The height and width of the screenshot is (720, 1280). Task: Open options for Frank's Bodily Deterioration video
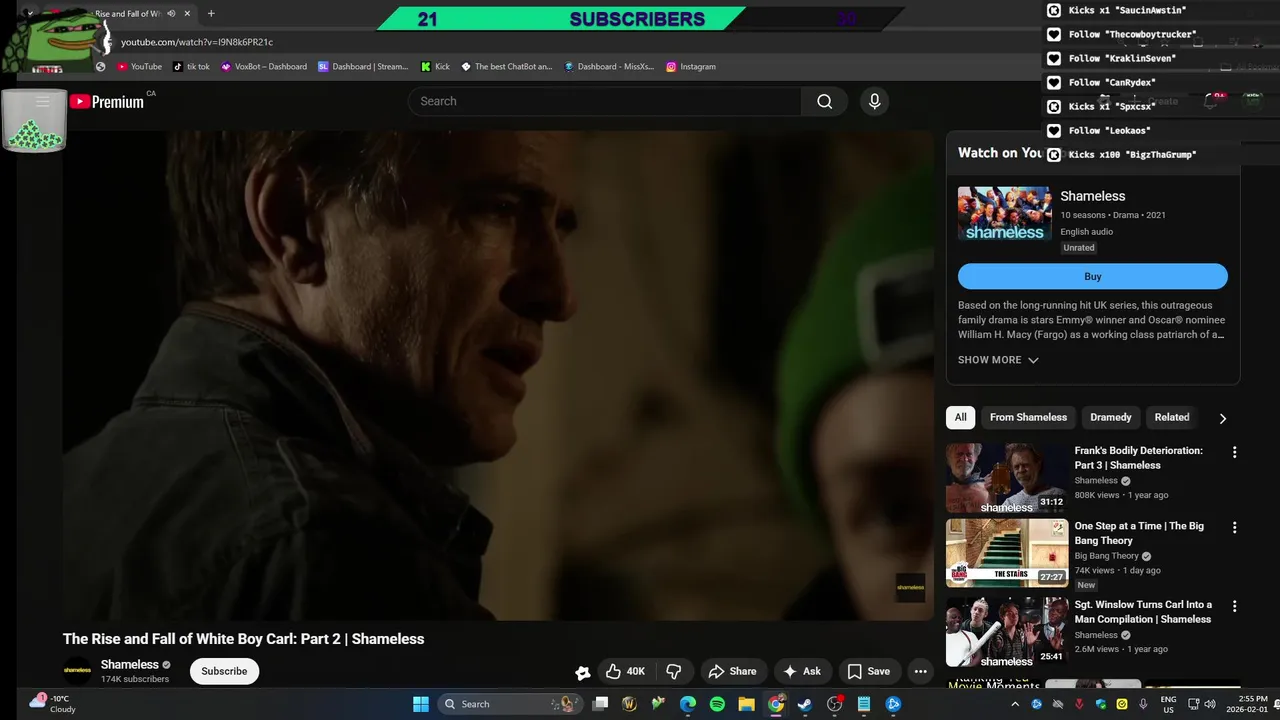1234,452
